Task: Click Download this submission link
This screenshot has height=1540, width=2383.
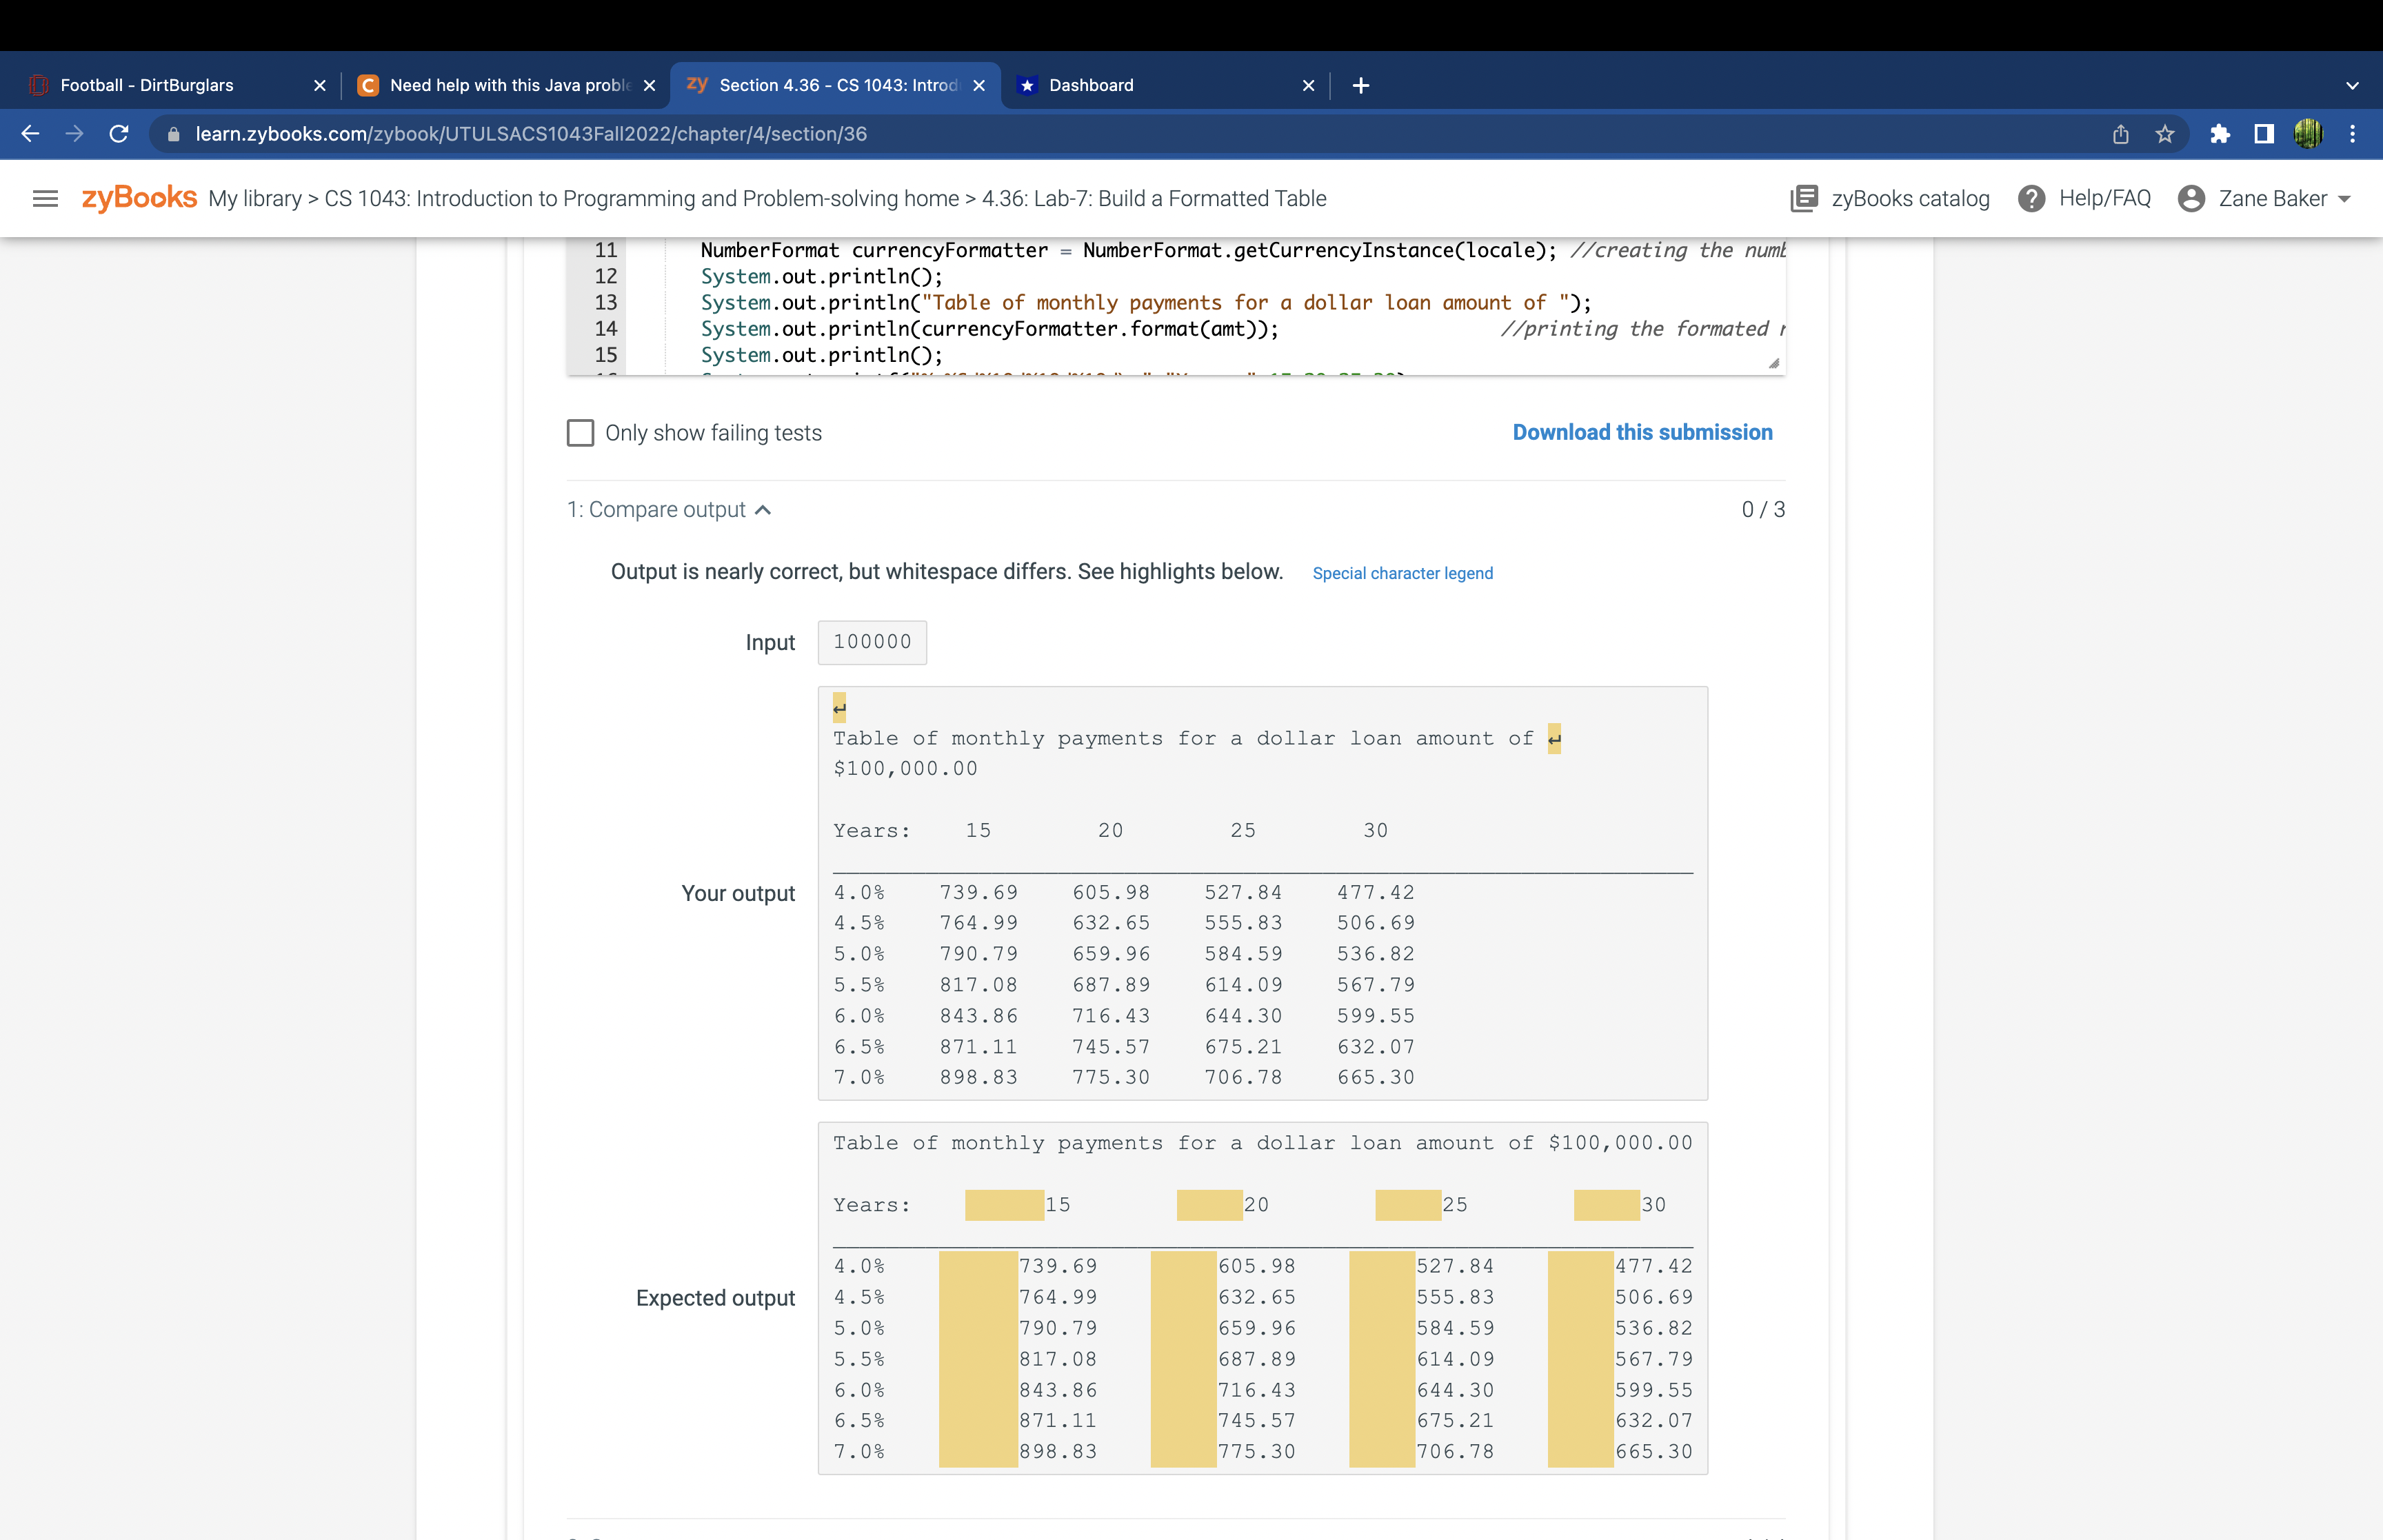Action: click(x=1641, y=432)
